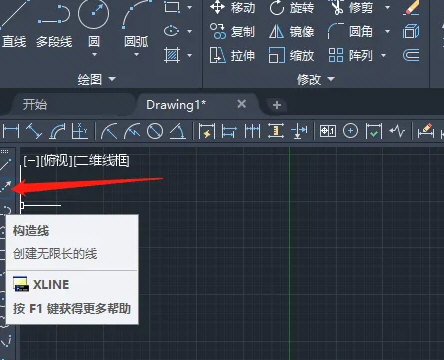Open the dropdown arrow beside Hatch icon
This screenshot has width=444, height=360.
189,55
